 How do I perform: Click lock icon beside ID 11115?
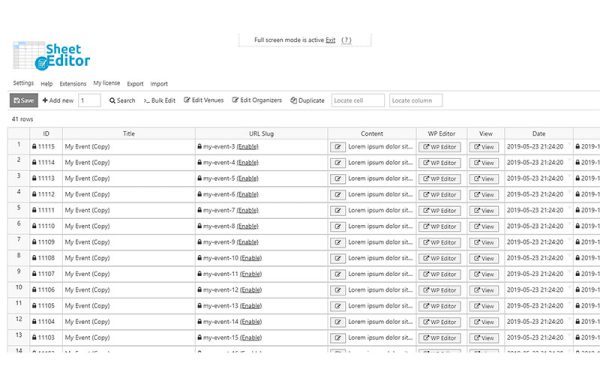pyautogui.click(x=34, y=147)
